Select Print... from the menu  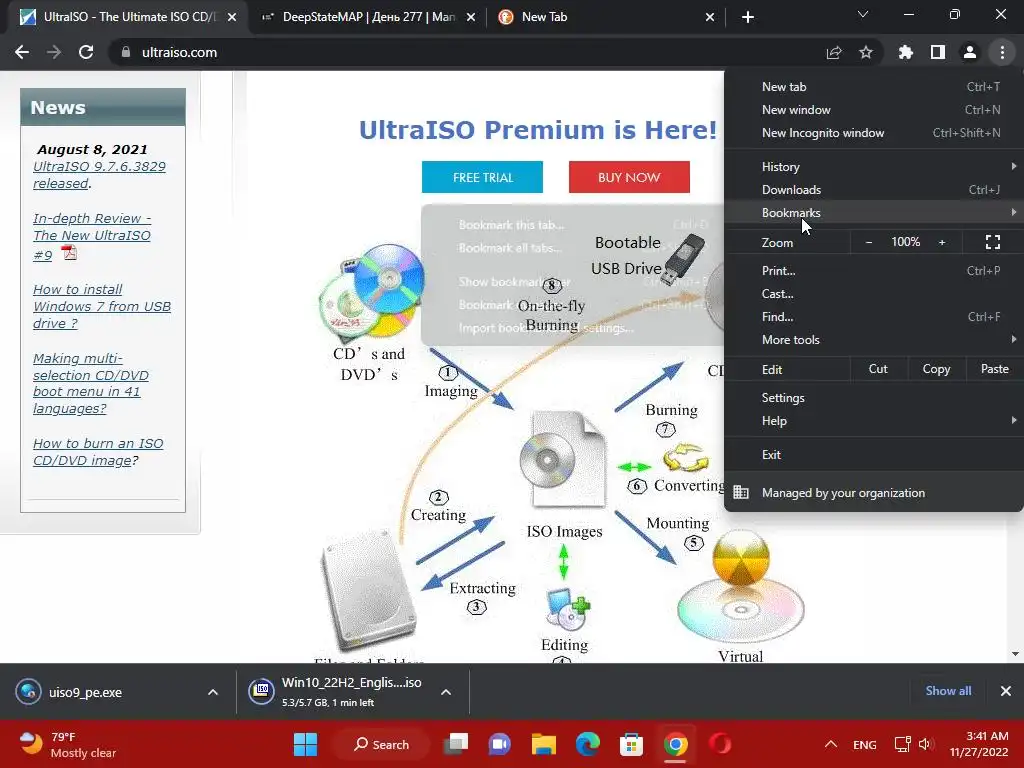coord(874,270)
